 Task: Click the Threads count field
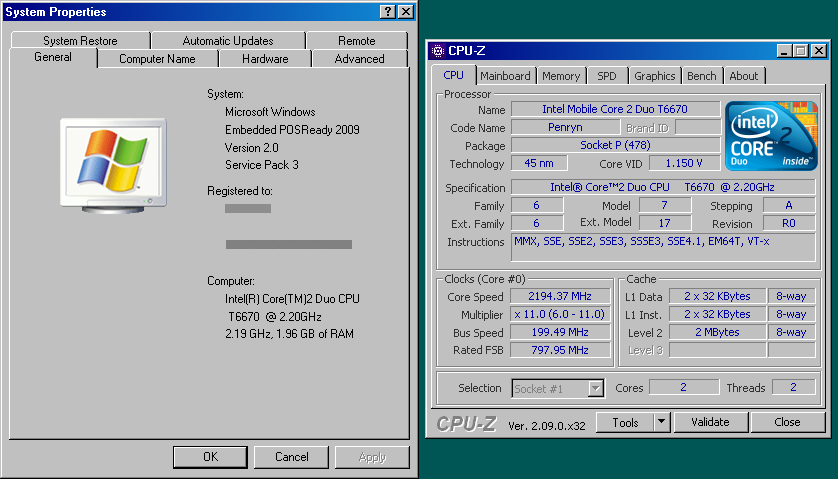[x=794, y=387]
